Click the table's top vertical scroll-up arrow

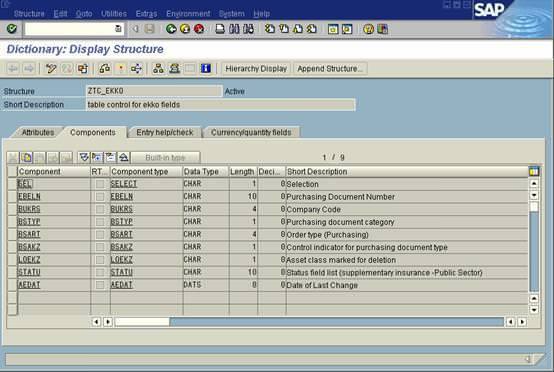pyautogui.click(x=534, y=183)
